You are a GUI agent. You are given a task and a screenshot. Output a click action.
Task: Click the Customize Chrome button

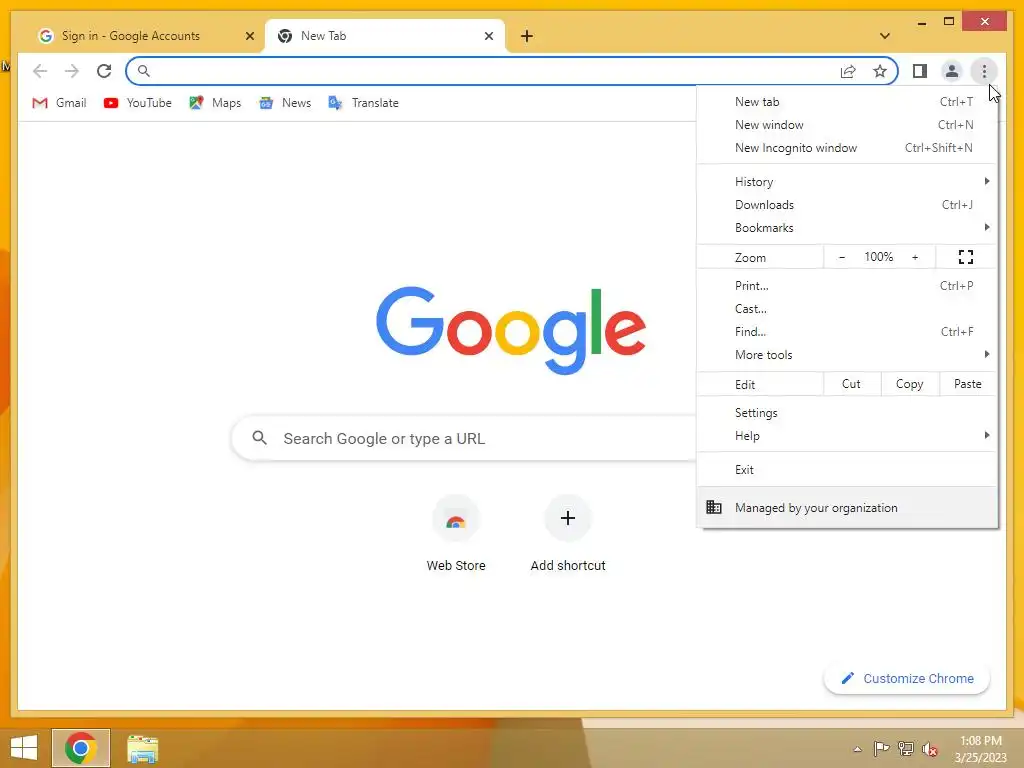[907, 679]
